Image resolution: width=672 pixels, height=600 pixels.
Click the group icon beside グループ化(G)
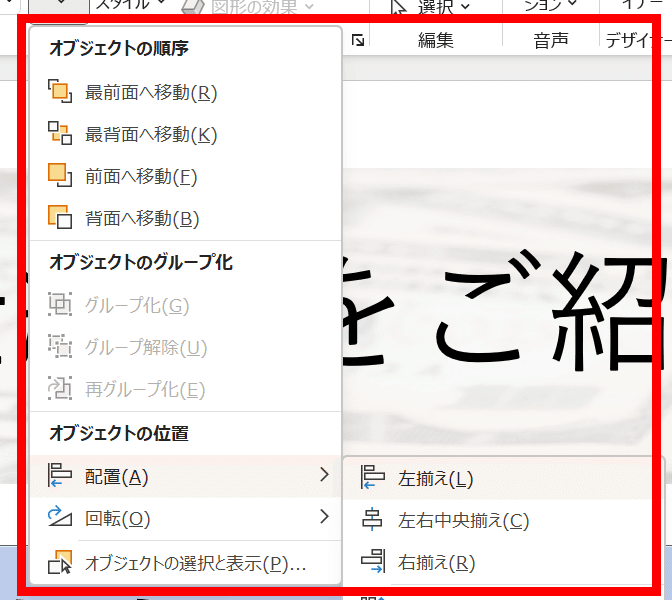60,304
